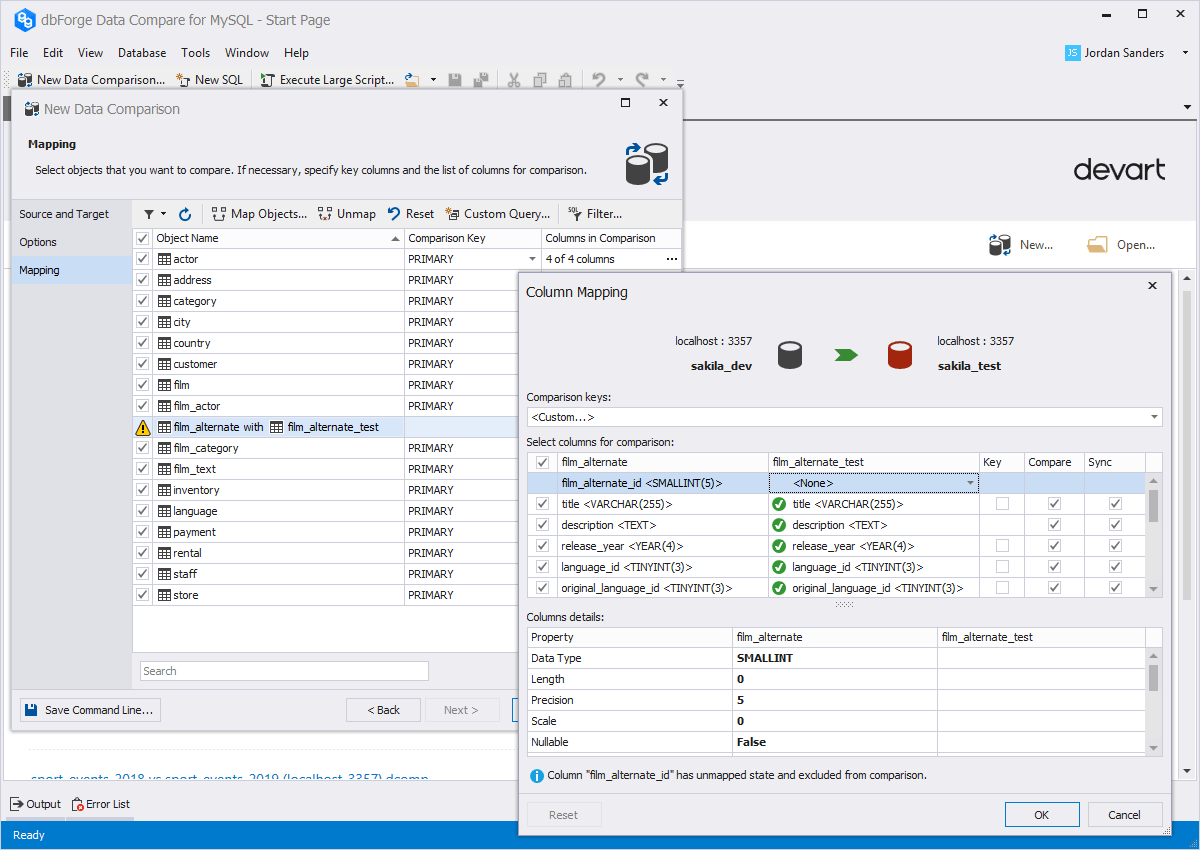Disable Sync for the description column
Image resolution: width=1200 pixels, height=850 pixels.
[1115, 524]
